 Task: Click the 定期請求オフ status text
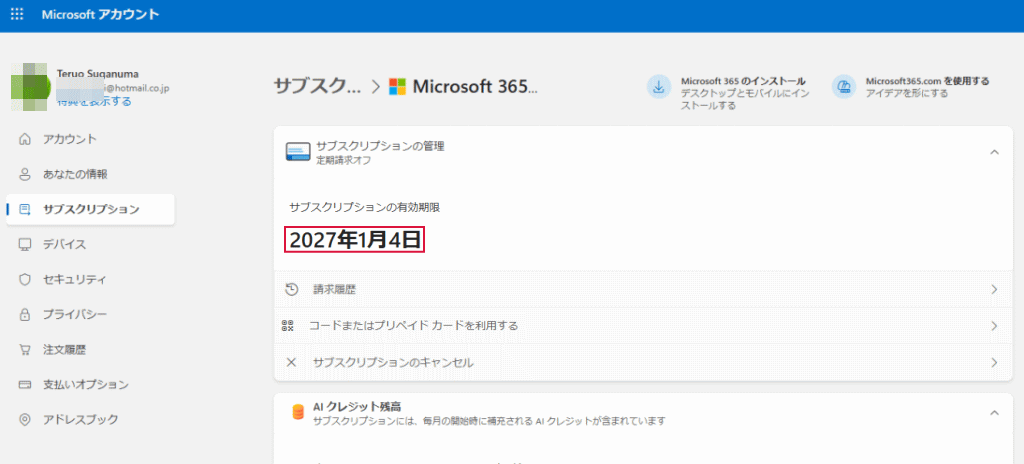click(x=344, y=160)
